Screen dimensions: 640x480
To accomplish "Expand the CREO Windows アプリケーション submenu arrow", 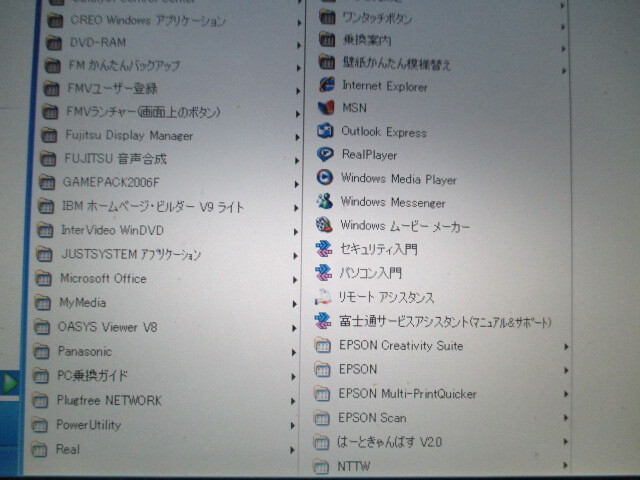I will click(299, 23).
